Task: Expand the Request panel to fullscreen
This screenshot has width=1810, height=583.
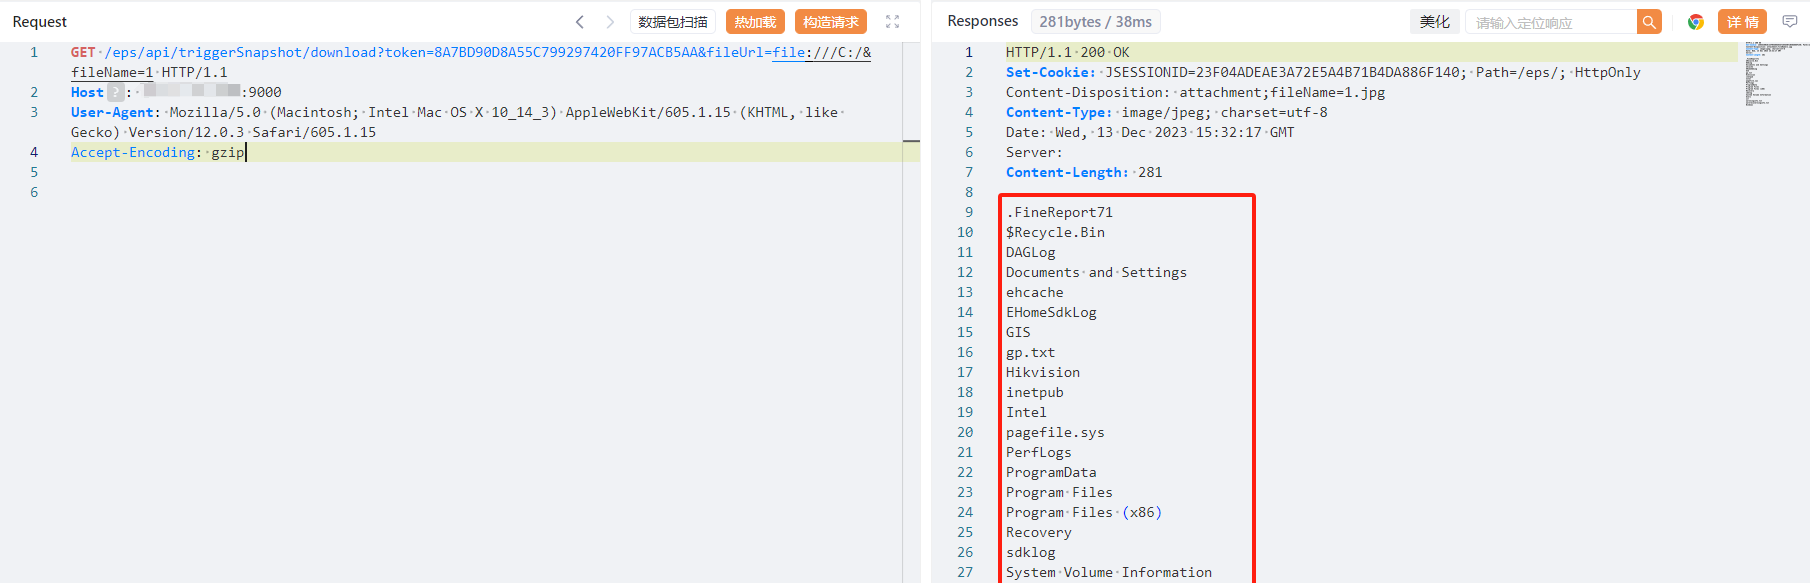Action: point(893,22)
